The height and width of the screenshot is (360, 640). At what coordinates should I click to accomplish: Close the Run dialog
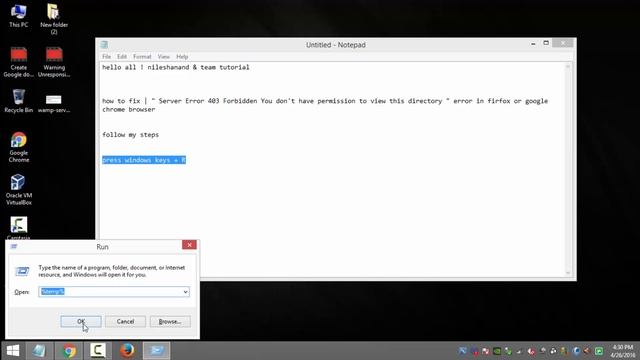pyautogui.click(x=189, y=245)
